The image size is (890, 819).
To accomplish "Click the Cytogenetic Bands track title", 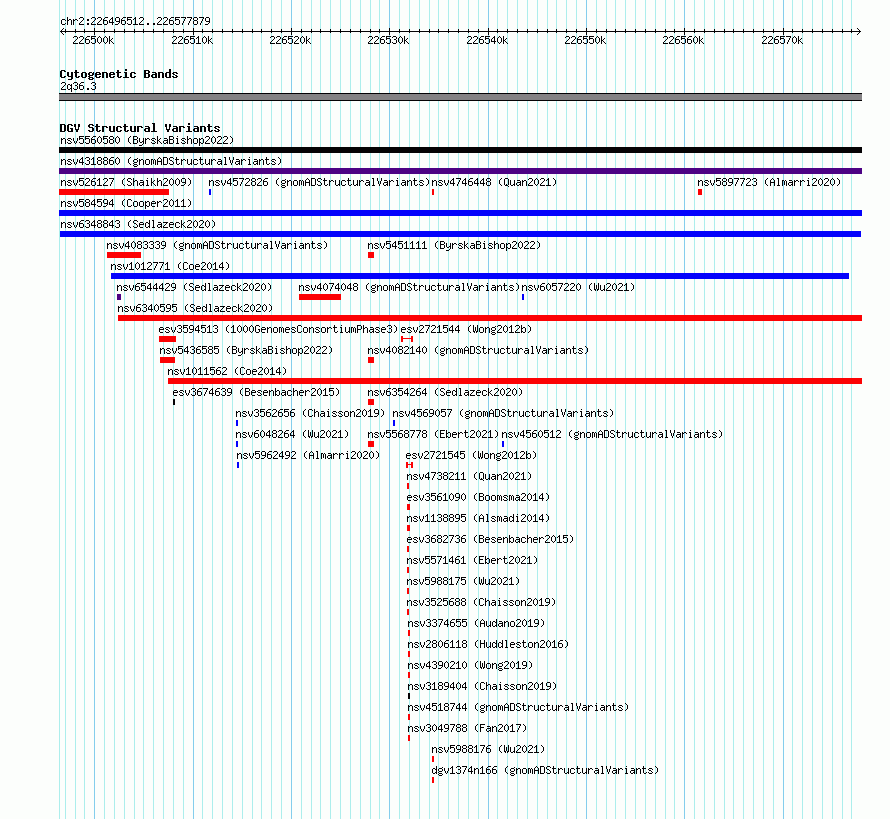I will [x=119, y=74].
